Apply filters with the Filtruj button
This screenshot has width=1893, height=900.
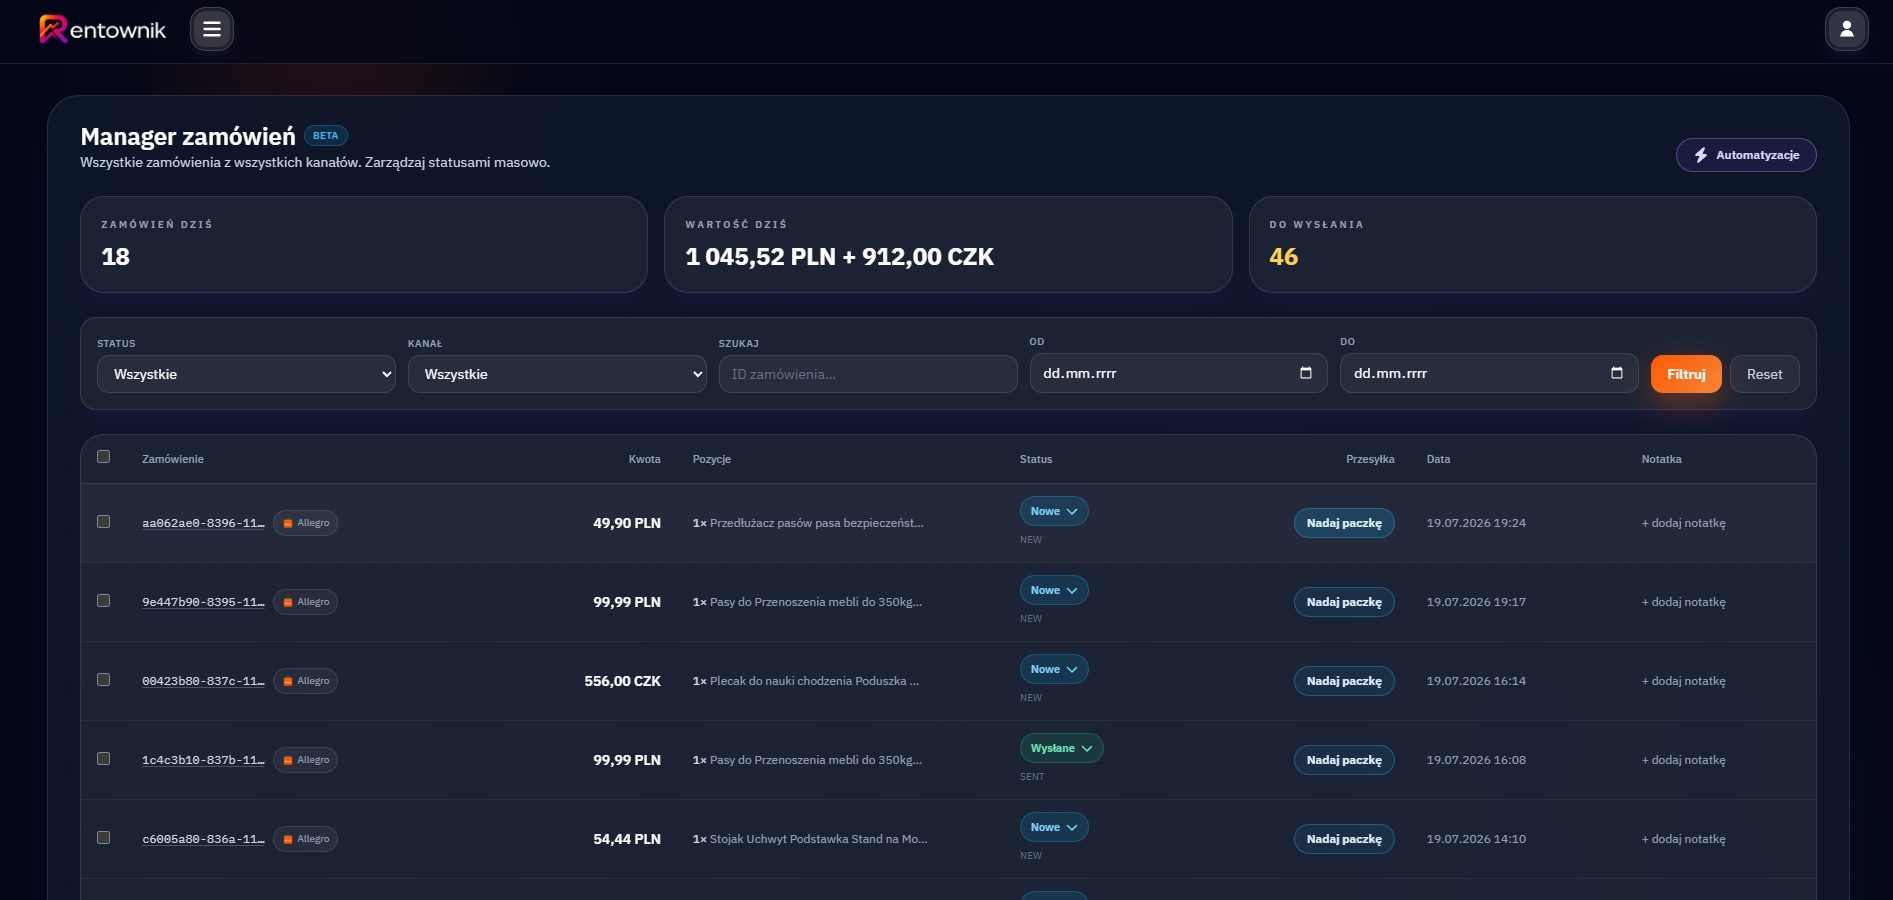(1686, 374)
